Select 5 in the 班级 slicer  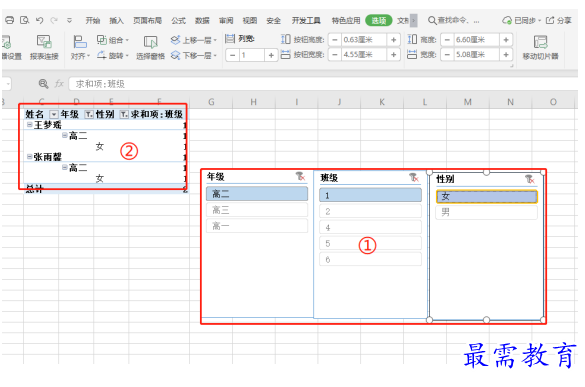370,243
